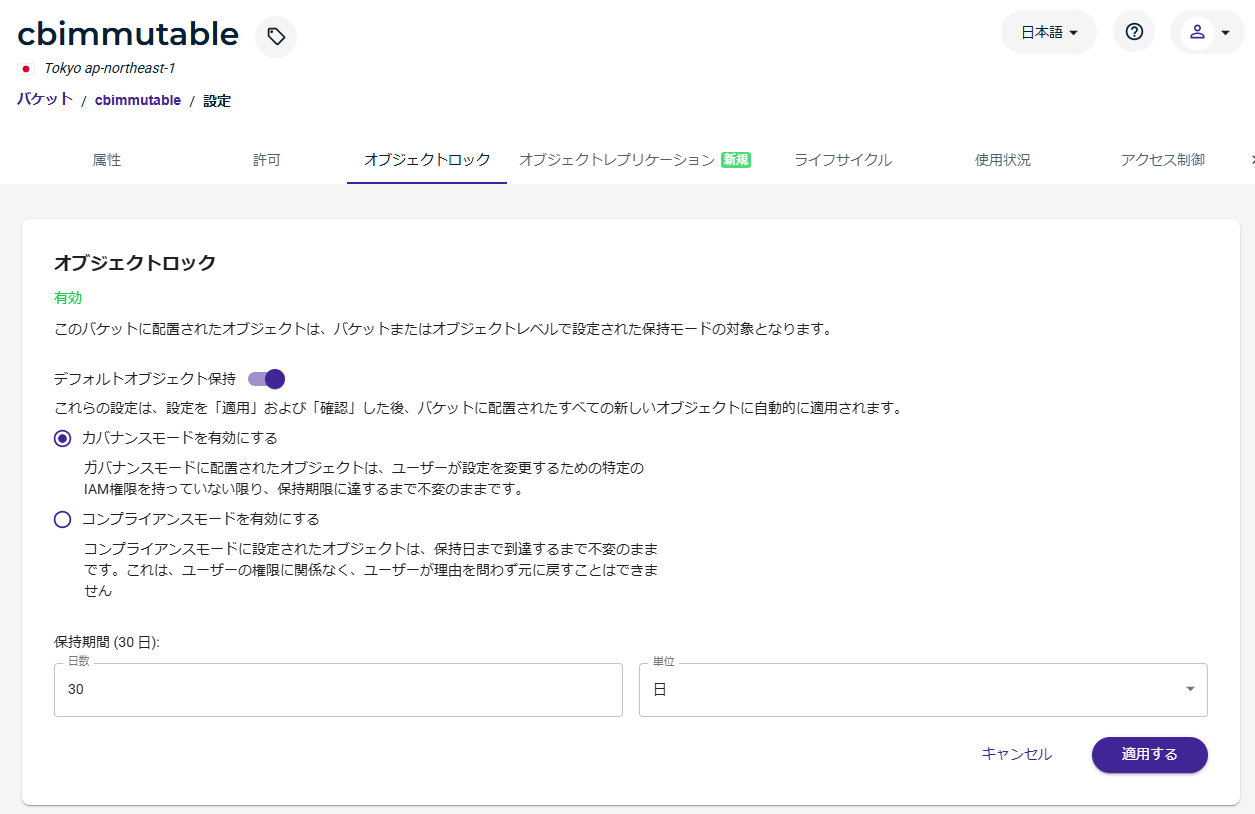The width and height of the screenshot is (1255, 814).
Task: Click the 日数 retention days input field
Action: [x=338, y=690]
